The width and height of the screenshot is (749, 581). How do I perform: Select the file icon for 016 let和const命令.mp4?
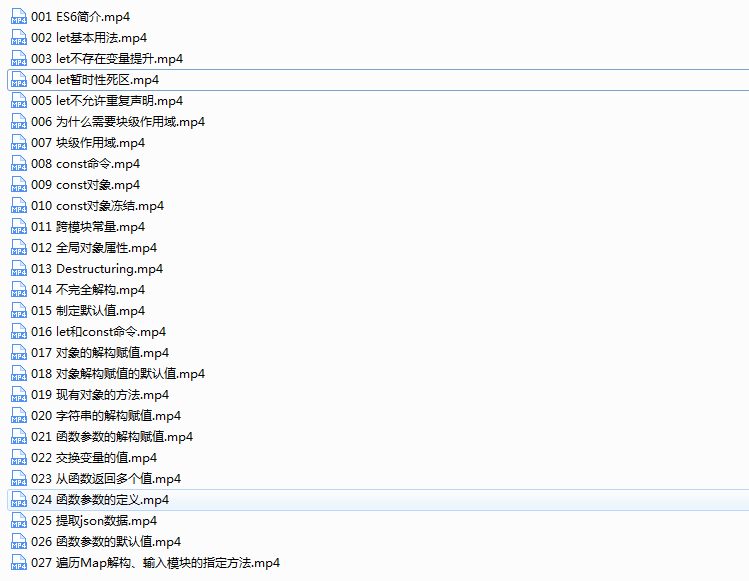click(x=18, y=332)
